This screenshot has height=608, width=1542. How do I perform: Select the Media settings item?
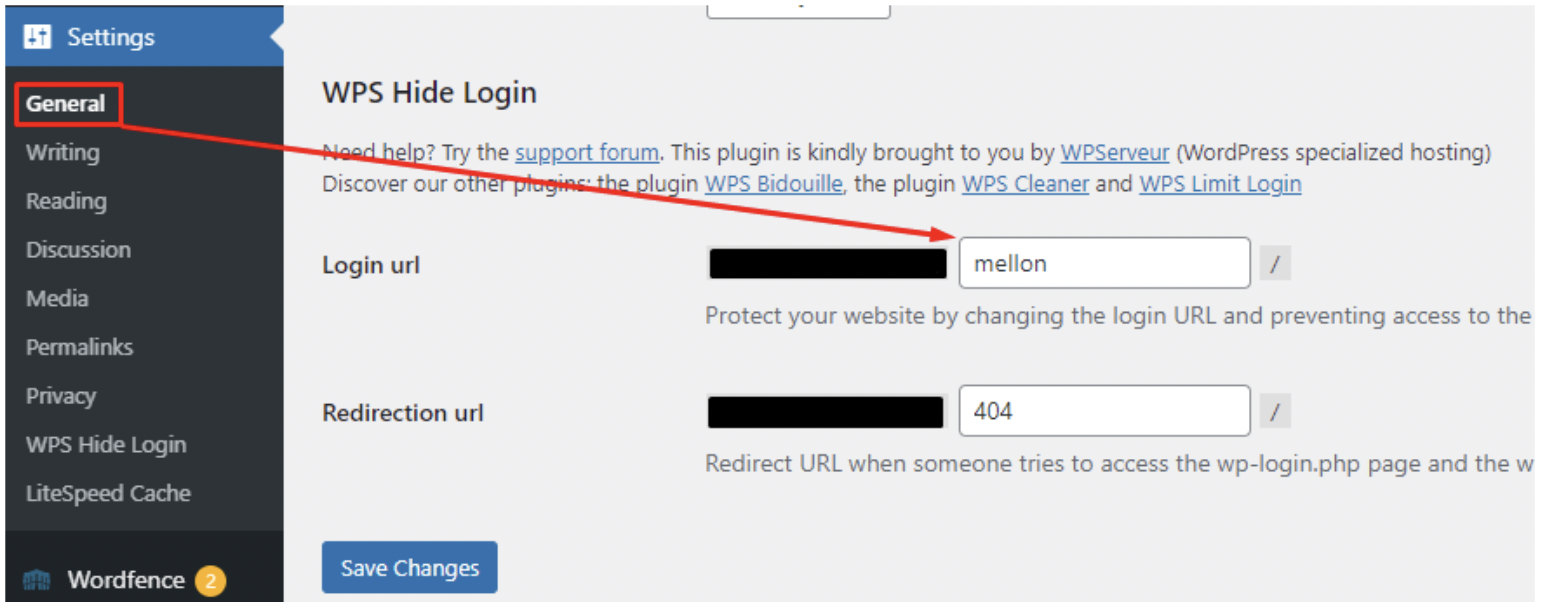(x=57, y=298)
